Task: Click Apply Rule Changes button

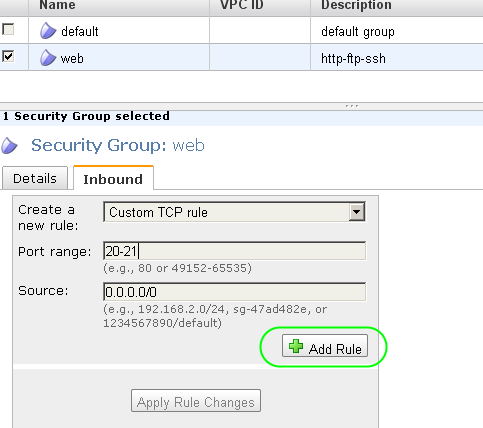Action: coord(196,401)
